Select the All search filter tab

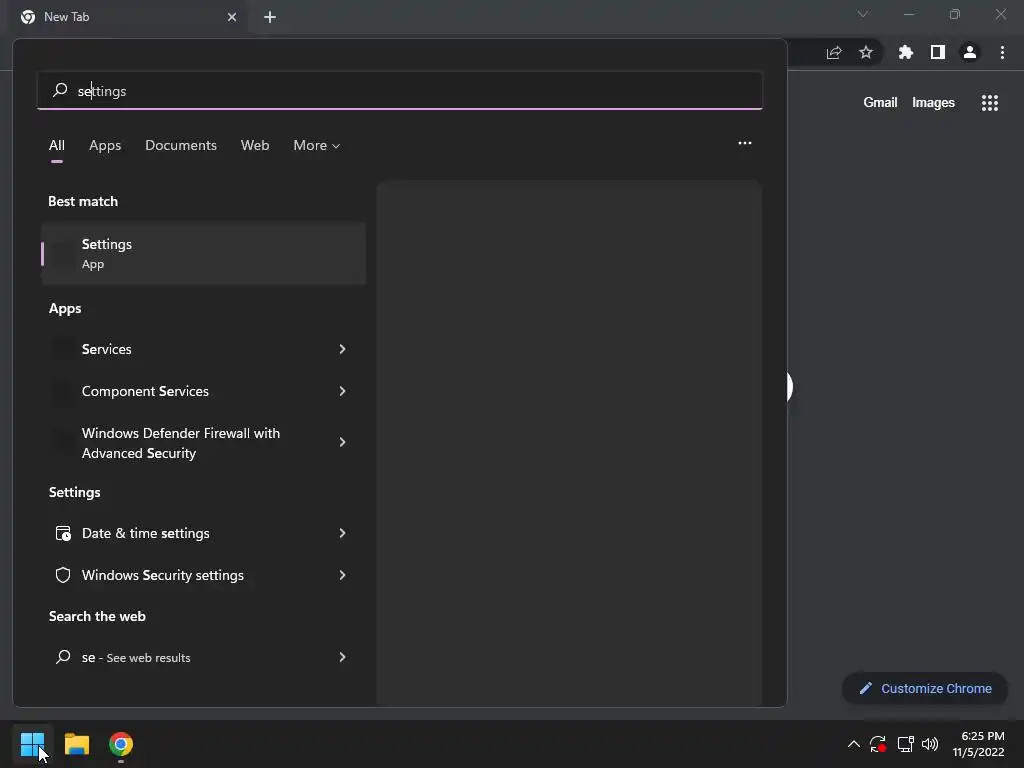pos(57,146)
